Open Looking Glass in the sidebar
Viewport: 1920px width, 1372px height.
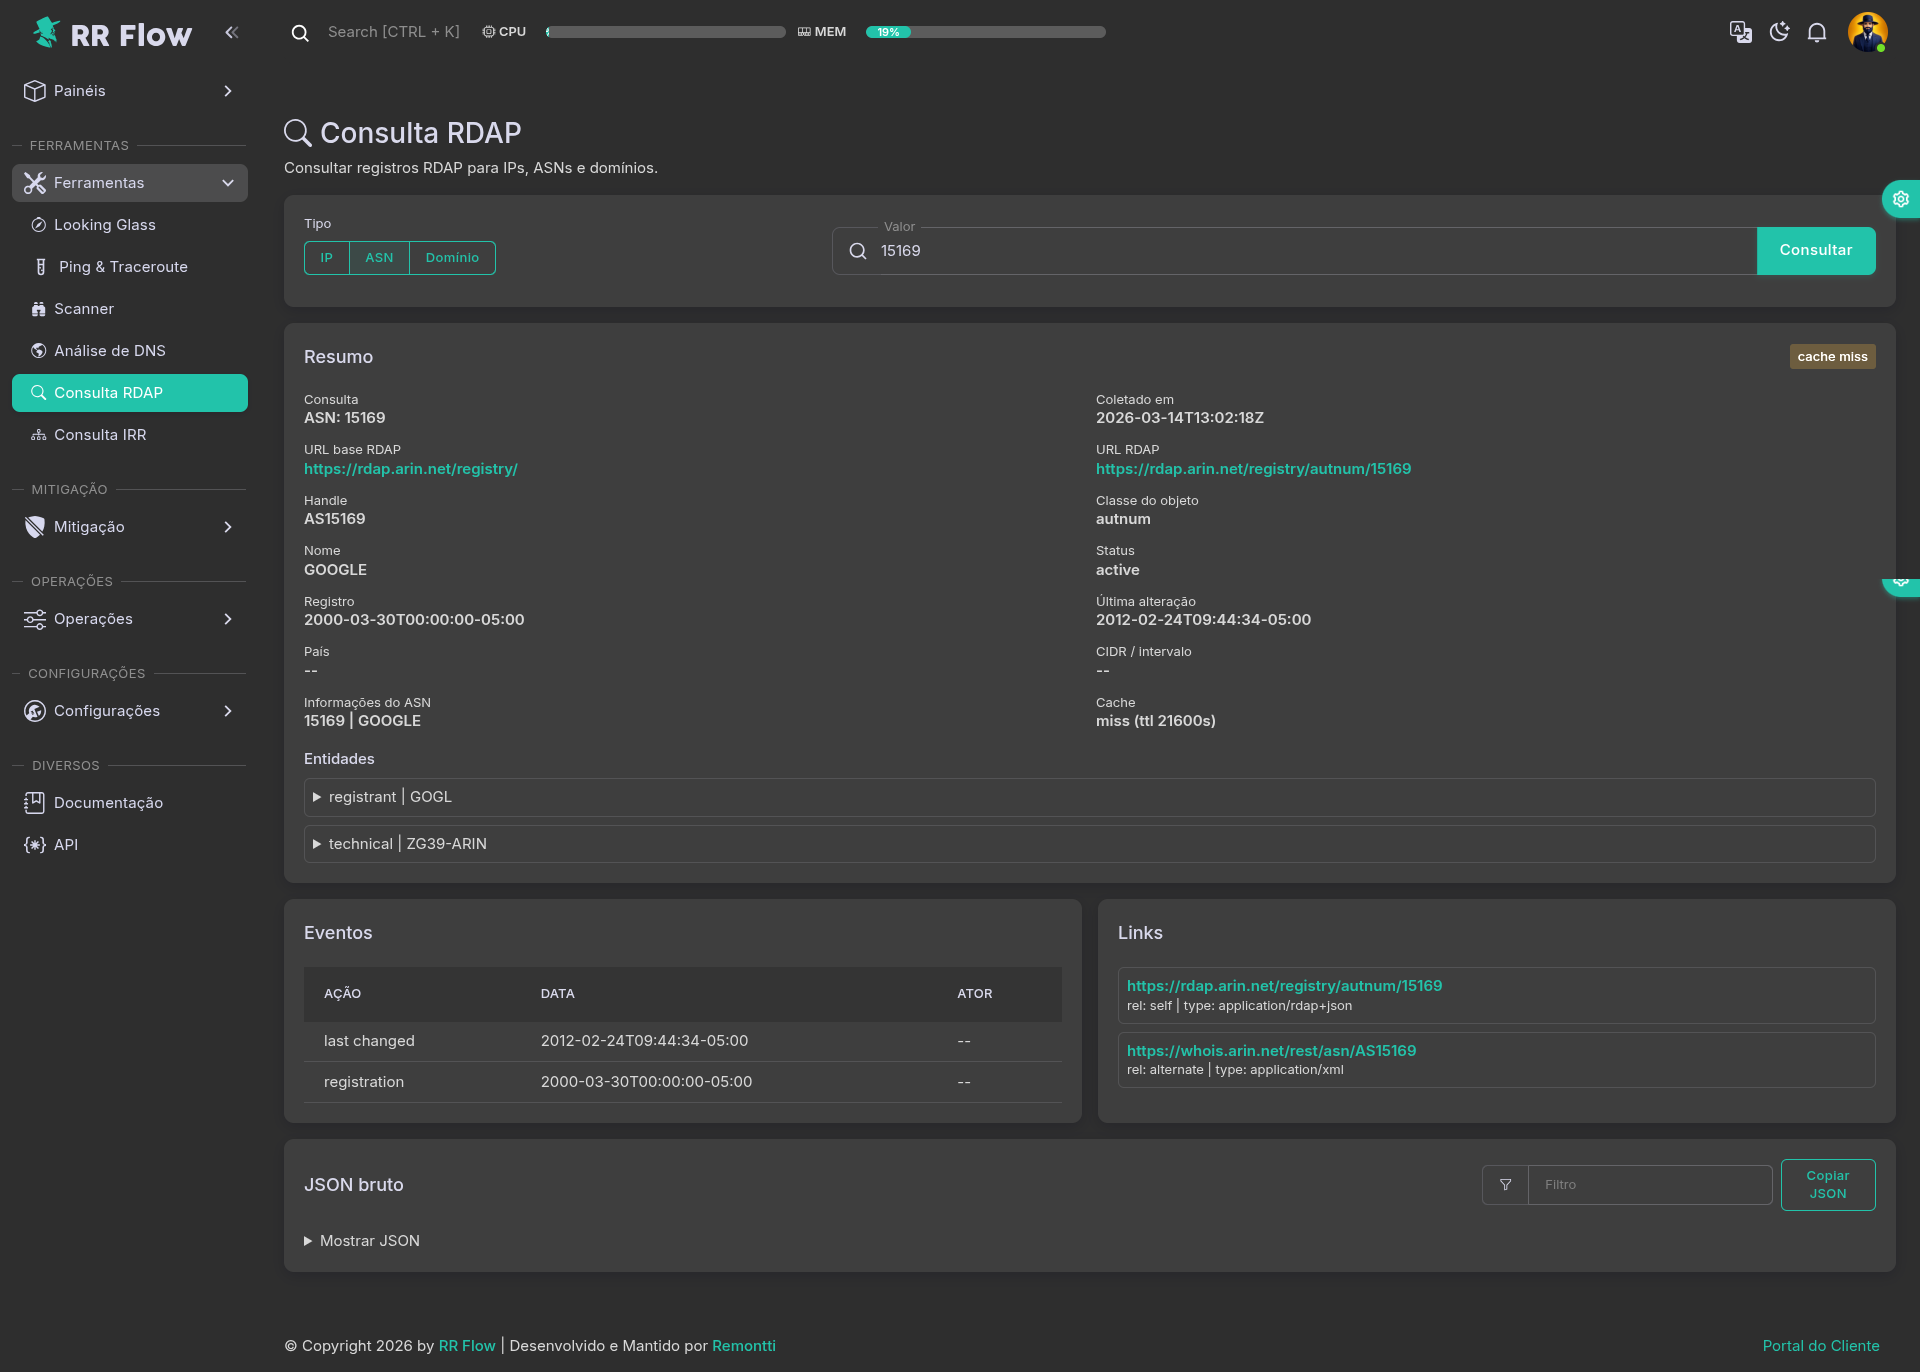(105, 225)
